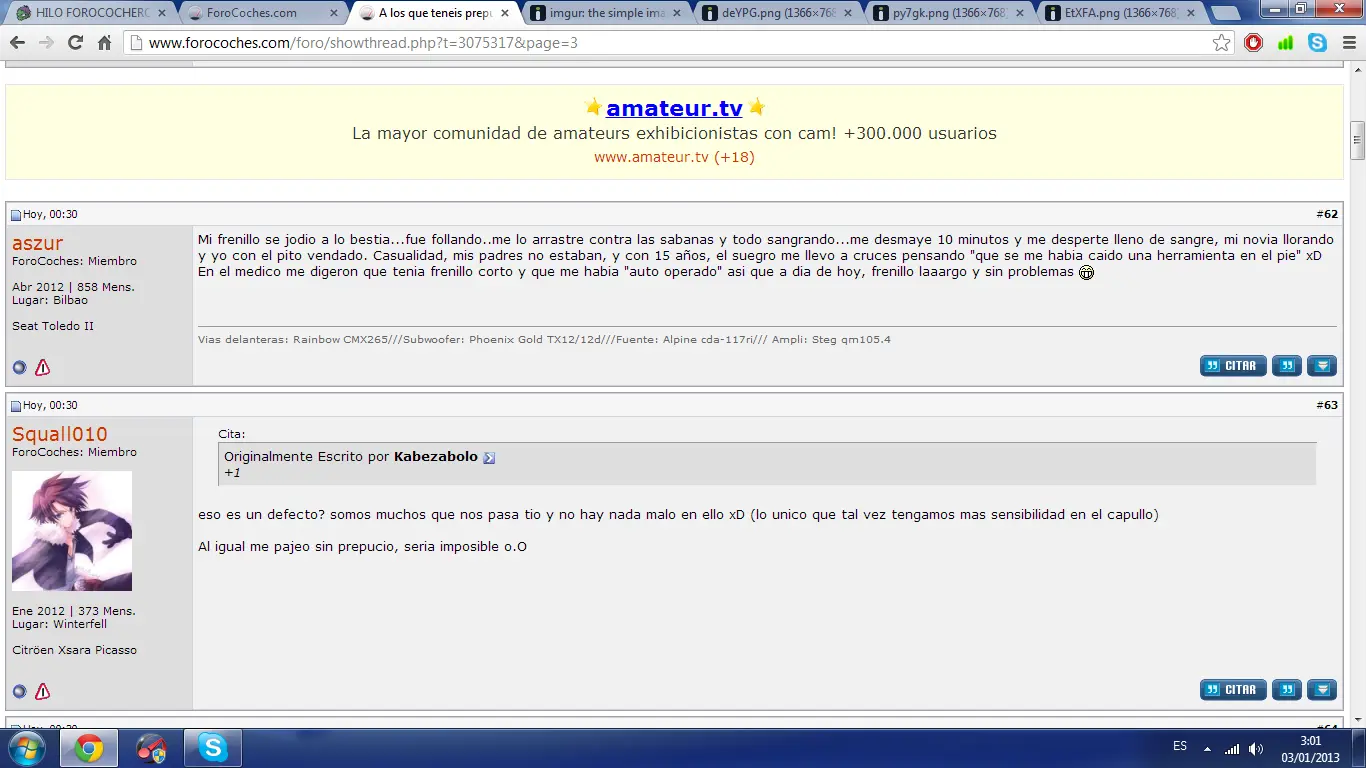Screen dimensions: 1366x768
Task: Show hidden system tray icons
Action: [x=1207, y=748]
